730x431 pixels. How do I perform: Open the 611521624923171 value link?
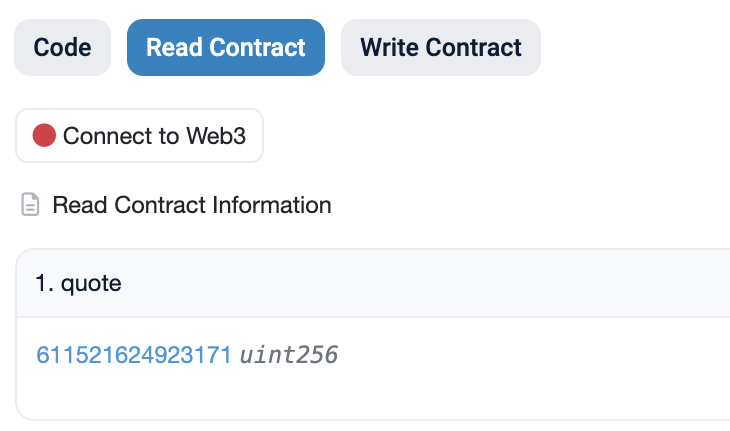coord(134,355)
